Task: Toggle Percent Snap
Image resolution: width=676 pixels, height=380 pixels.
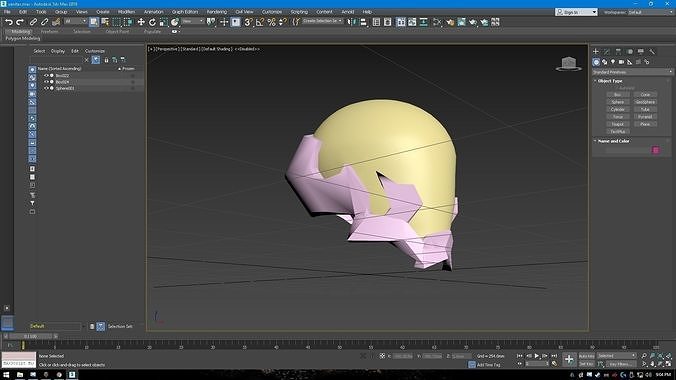Action: pyautogui.click(x=271, y=22)
